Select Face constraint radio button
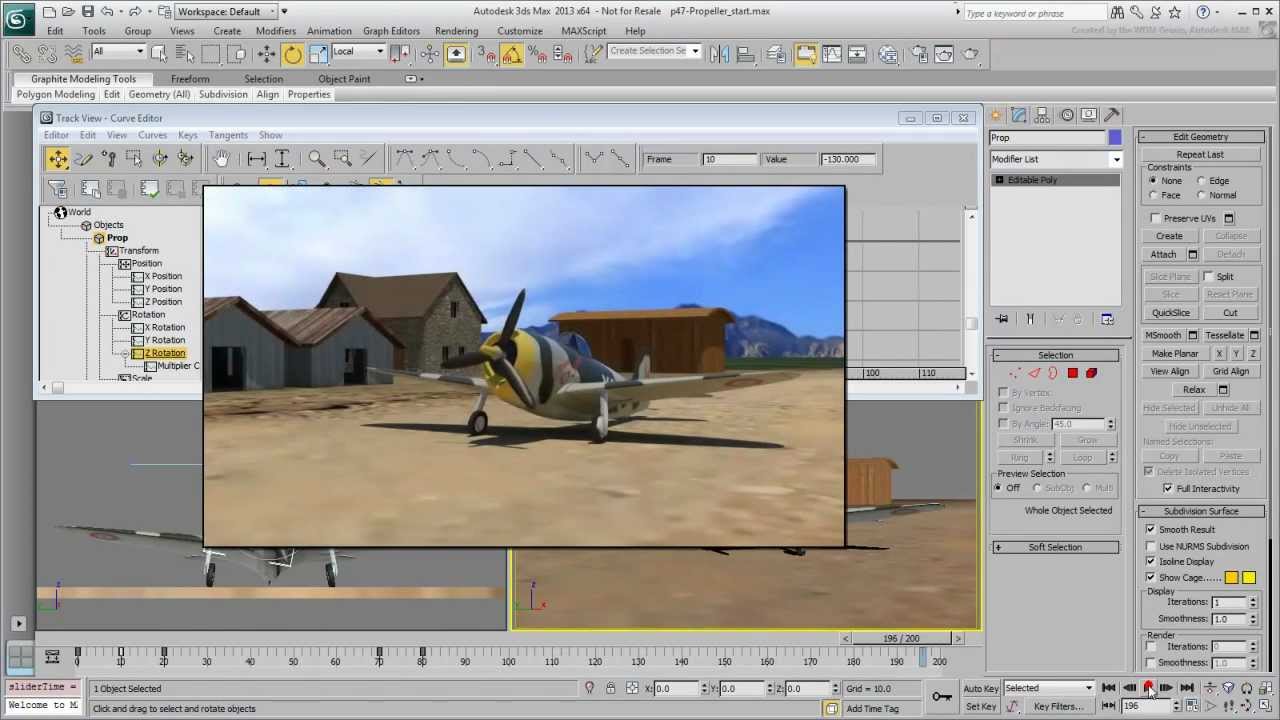The height and width of the screenshot is (720, 1280). pos(1154,195)
